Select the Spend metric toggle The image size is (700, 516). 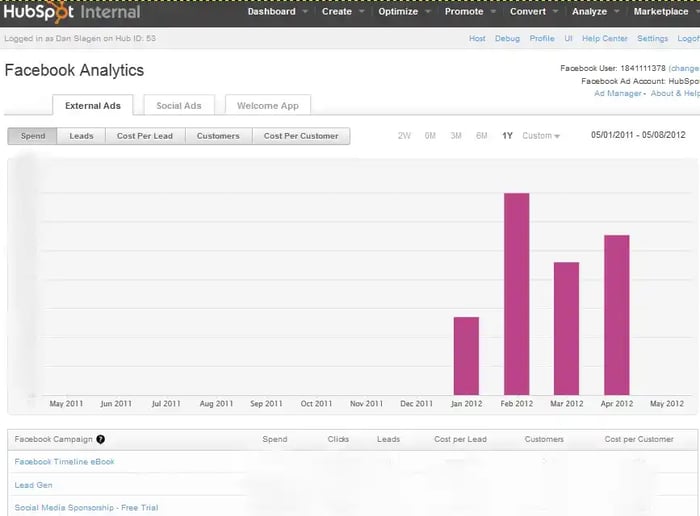tap(32, 136)
